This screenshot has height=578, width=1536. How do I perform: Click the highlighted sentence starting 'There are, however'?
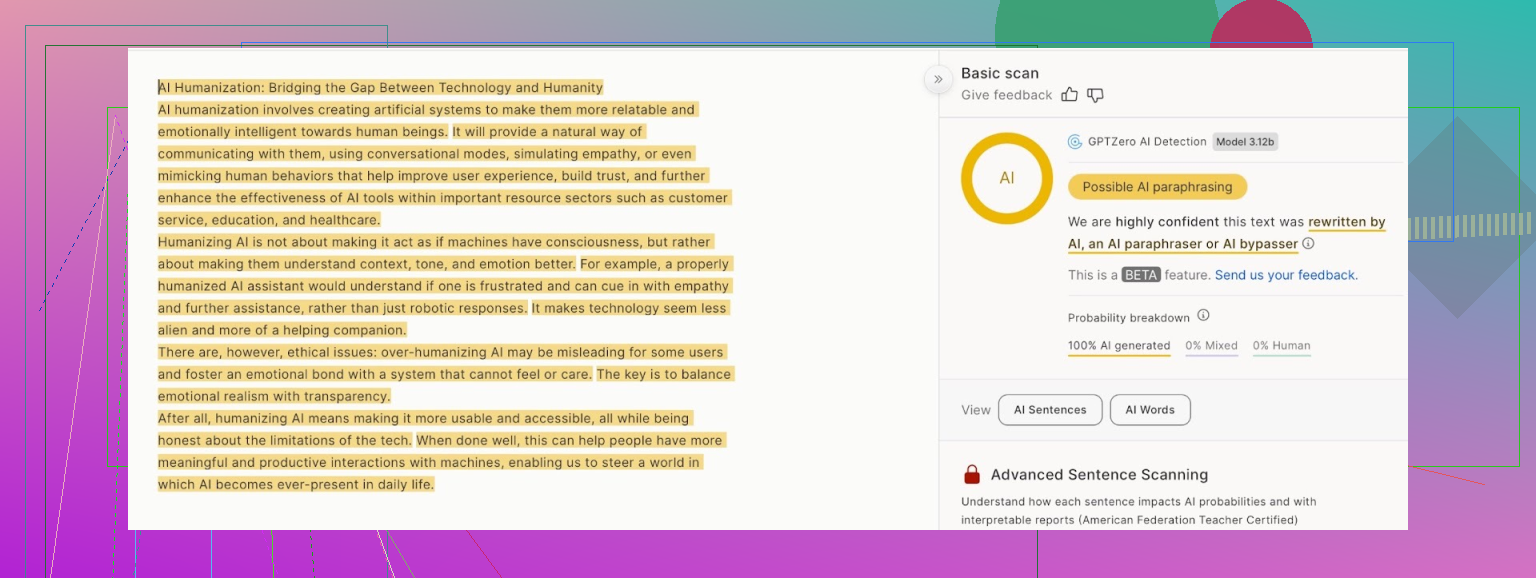pyautogui.click(x=440, y=352)
